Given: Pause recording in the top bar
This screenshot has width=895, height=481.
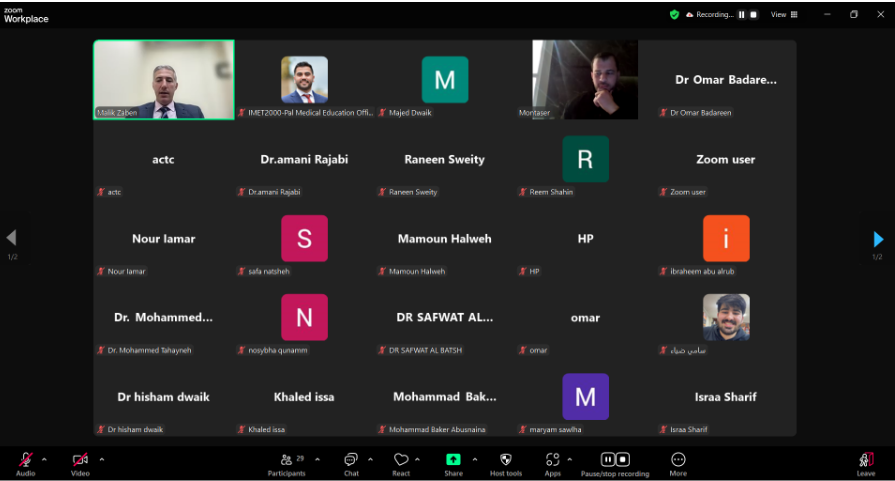Looking at the screenshot, I should click(x=741, y=15).
